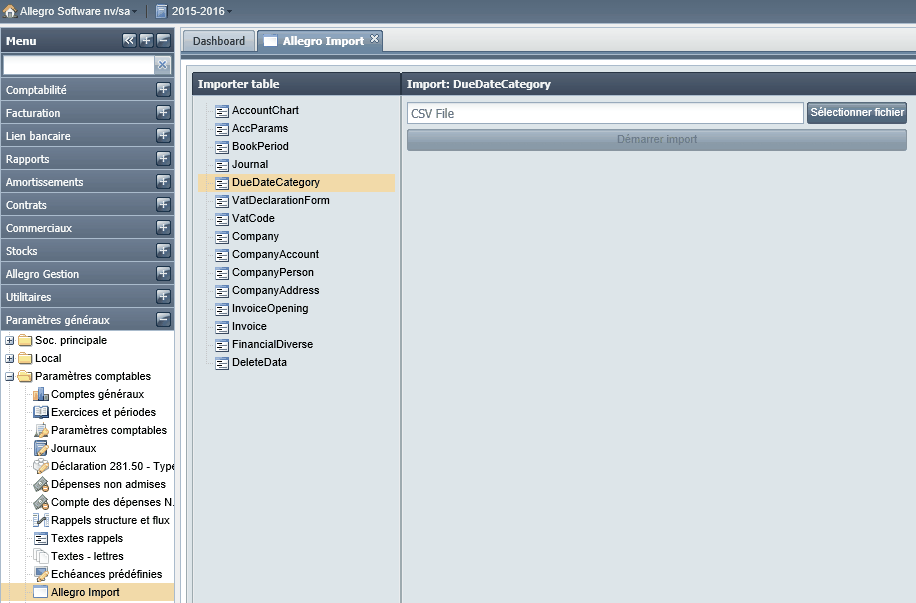The height and width of the screenshot is (603, 916).
Task: Click the Journaux notebook icon
Action: click(x=41, y=449)
